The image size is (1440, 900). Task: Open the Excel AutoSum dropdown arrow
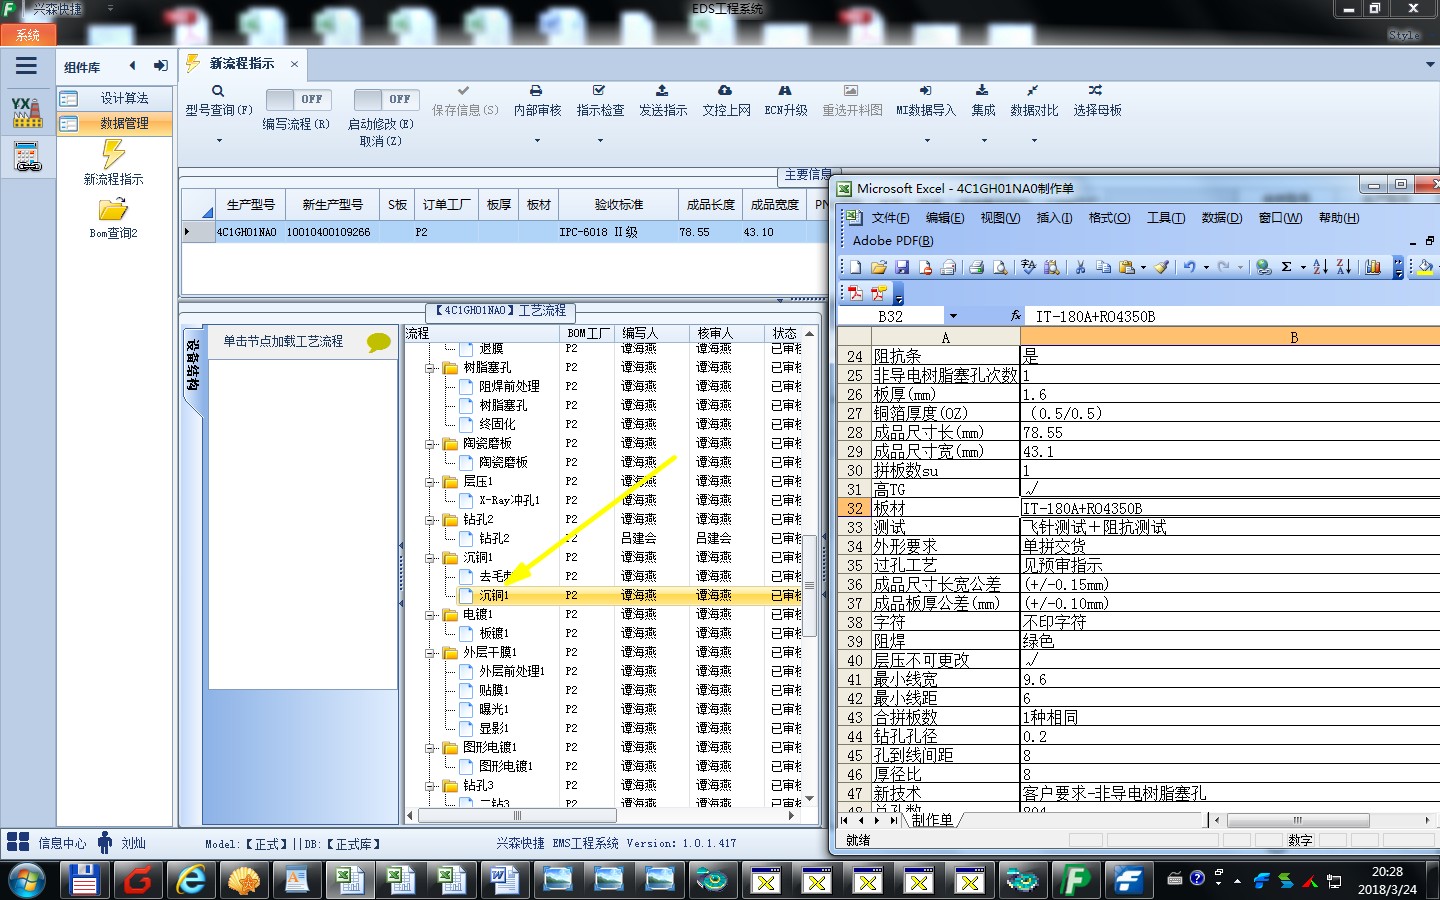[1303, 267]
